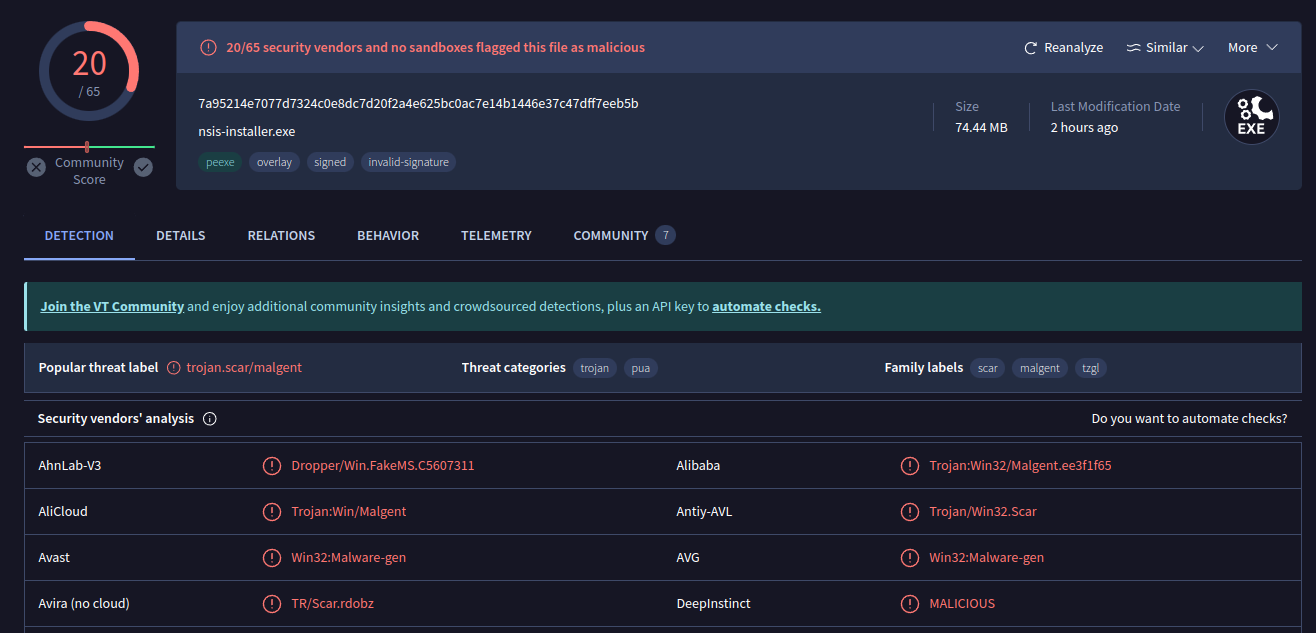The height and width of the screenshot is (633, 1316).
Task: Switch to the DETAILS tab
Action: click(180, 236)
